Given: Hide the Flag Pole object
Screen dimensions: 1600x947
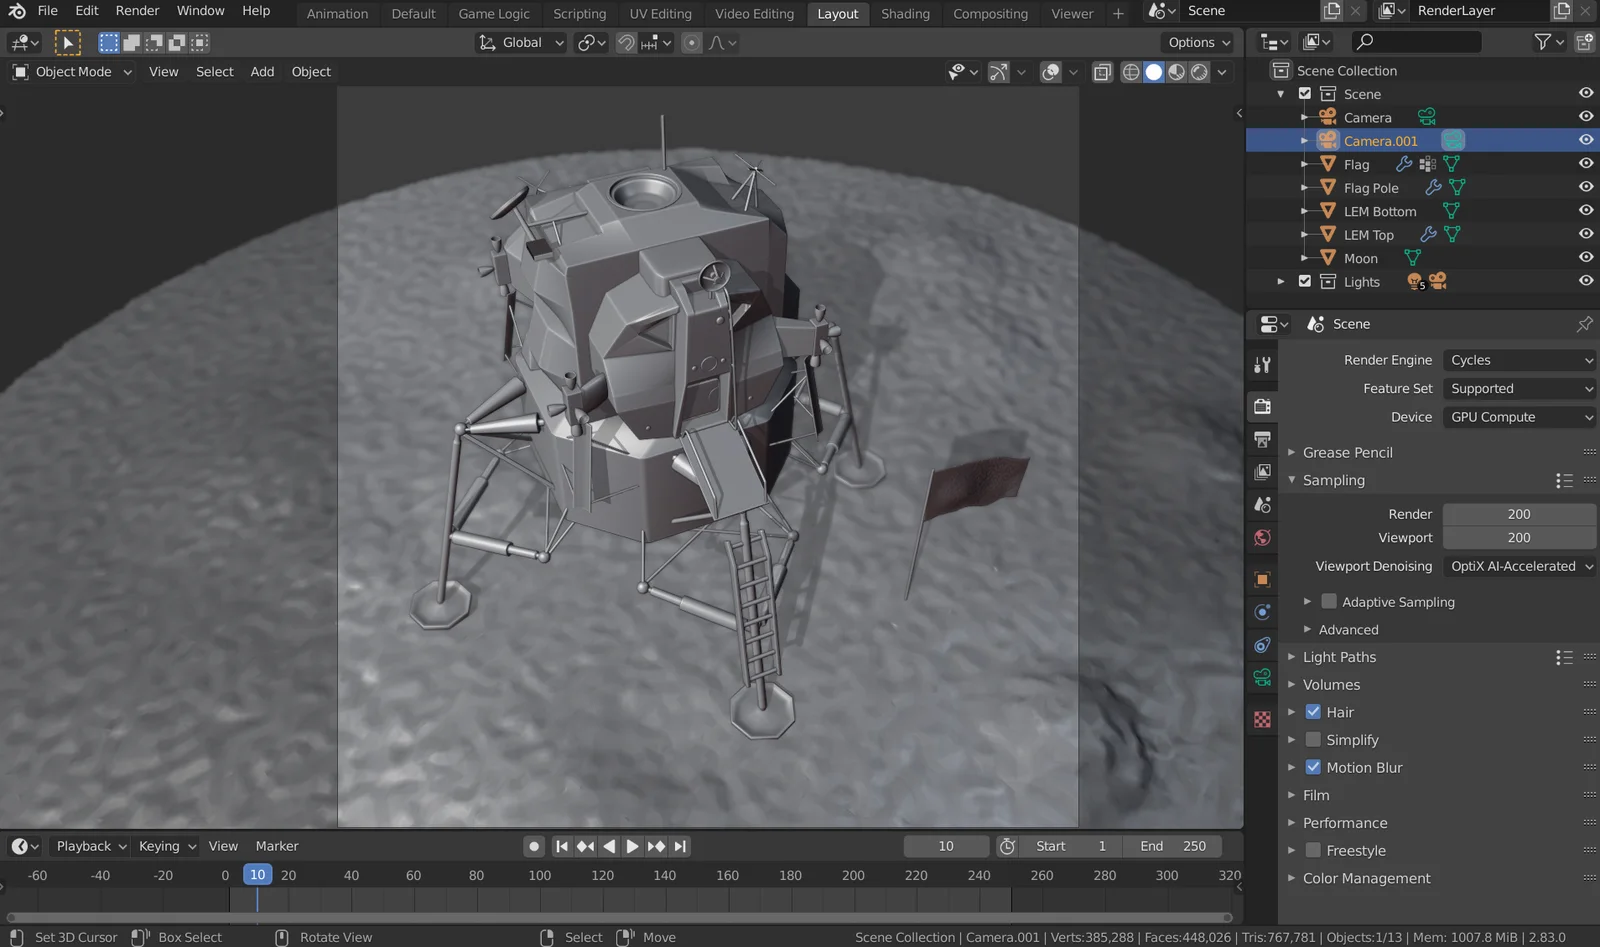Looking at the screenshot, I should (1586, 186).
